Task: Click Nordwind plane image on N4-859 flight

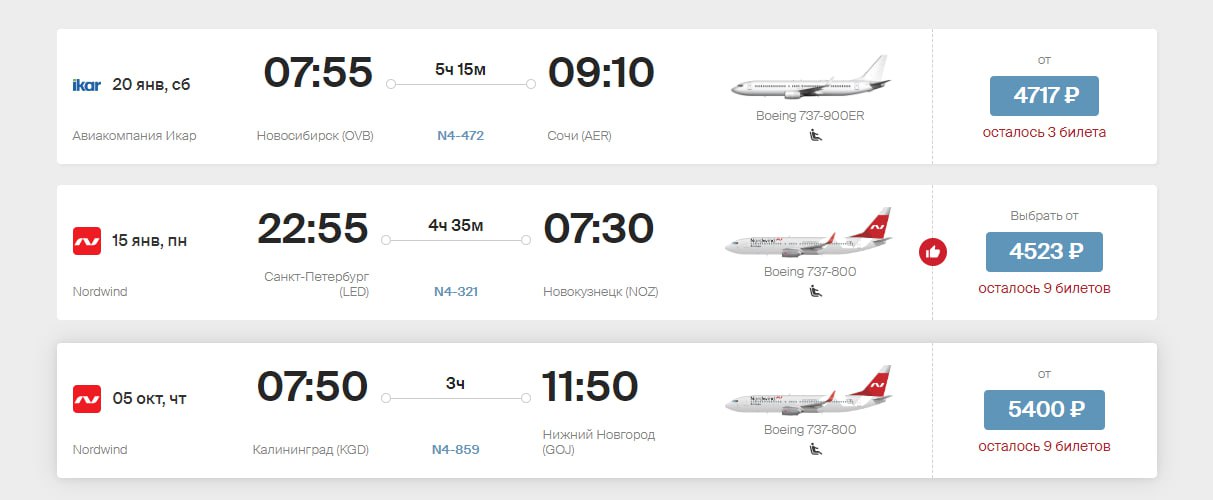Action: (808, 391)
